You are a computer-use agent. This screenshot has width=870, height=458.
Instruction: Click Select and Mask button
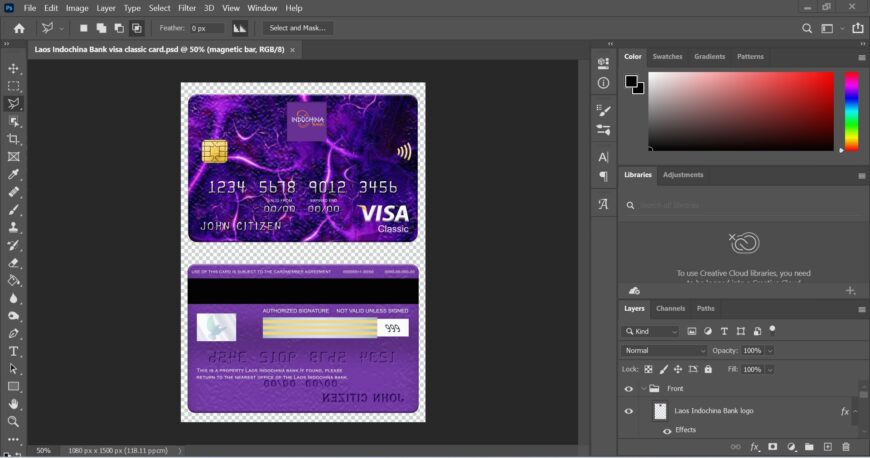[297, 28]
